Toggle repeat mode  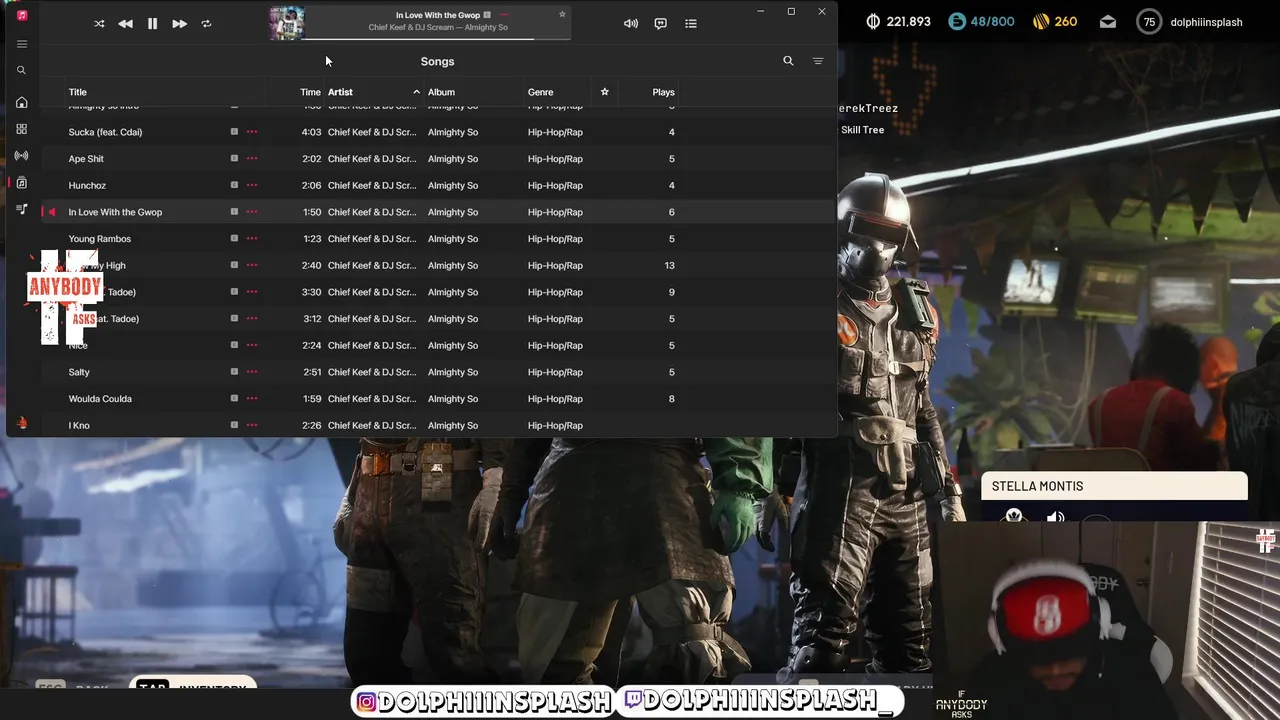point(206,24)
